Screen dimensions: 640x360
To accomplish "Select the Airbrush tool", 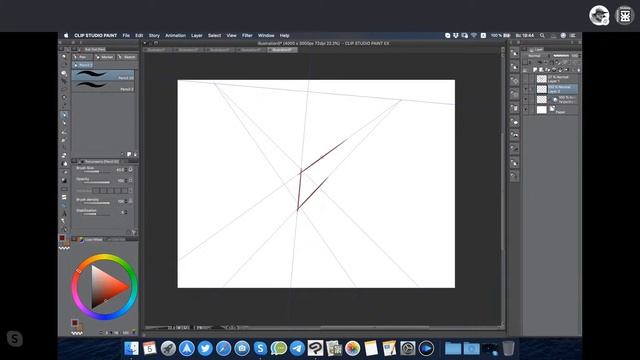I will click(x=64, y=140).
